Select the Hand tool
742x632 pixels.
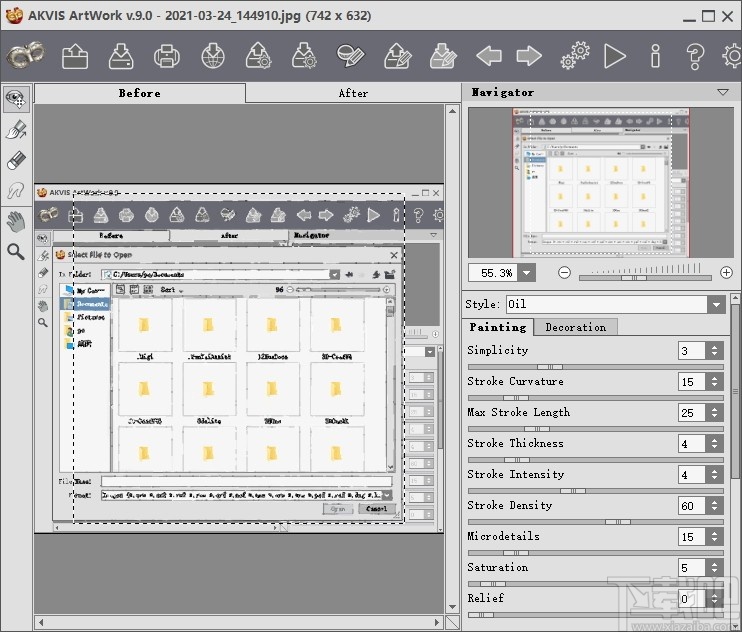[x=16, y=221]
